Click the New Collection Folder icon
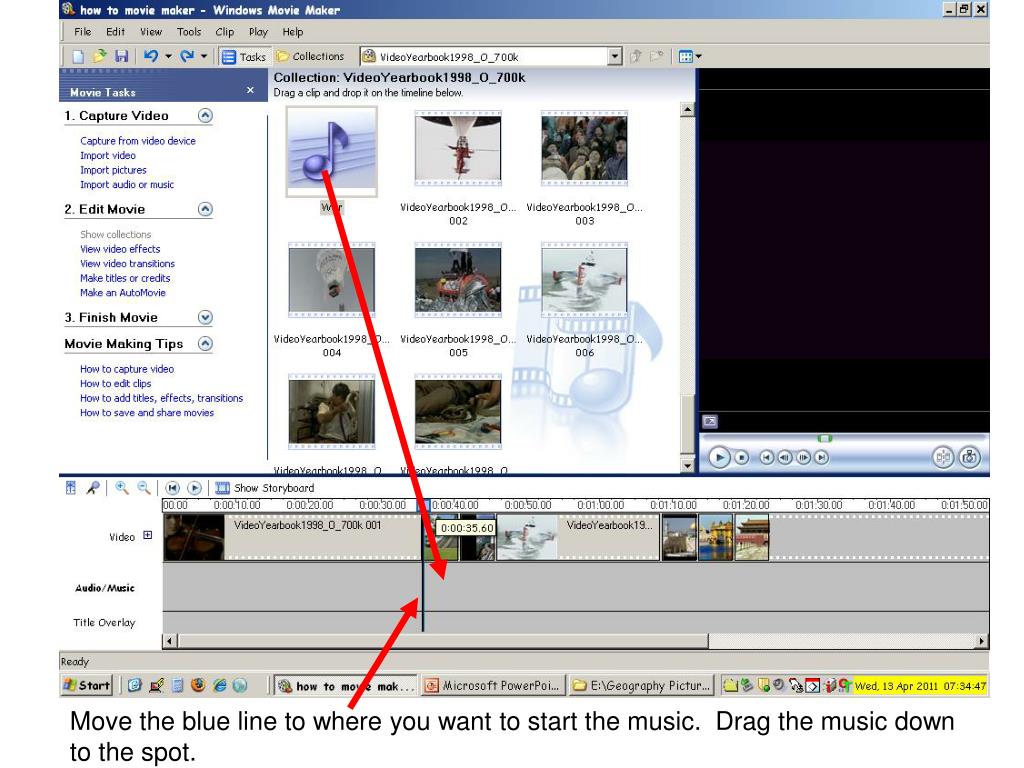This screenshot has height=768, width=1024. [x=657, y=56]
